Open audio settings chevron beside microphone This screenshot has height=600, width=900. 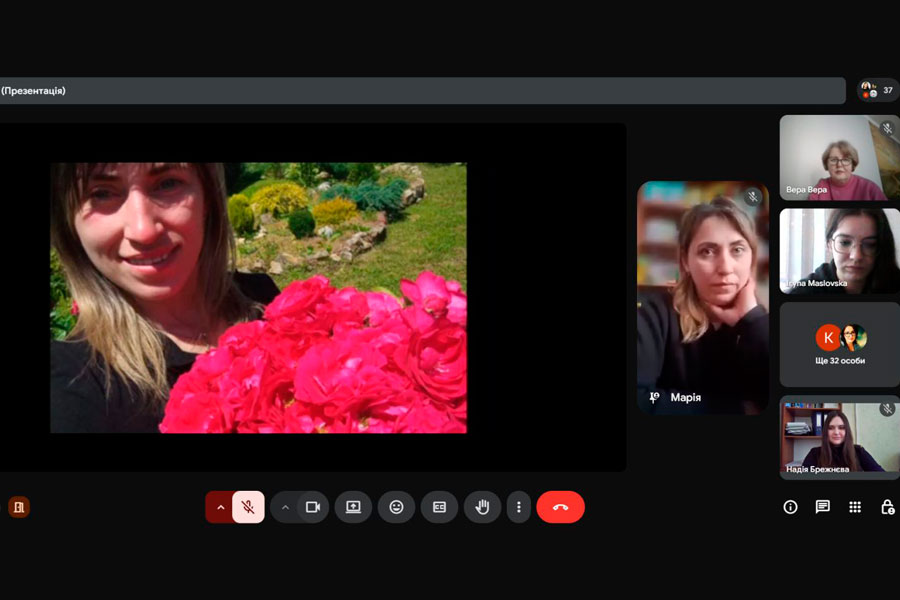[220, 507]
